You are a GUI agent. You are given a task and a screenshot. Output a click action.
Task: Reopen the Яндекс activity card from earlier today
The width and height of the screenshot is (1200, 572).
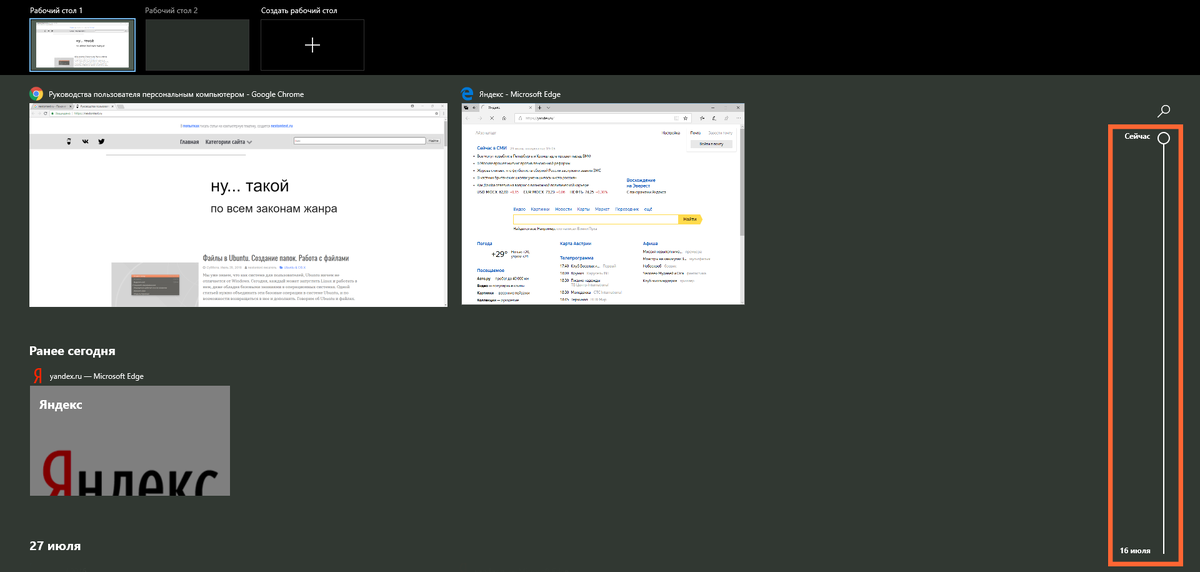[x=130, y=441]
